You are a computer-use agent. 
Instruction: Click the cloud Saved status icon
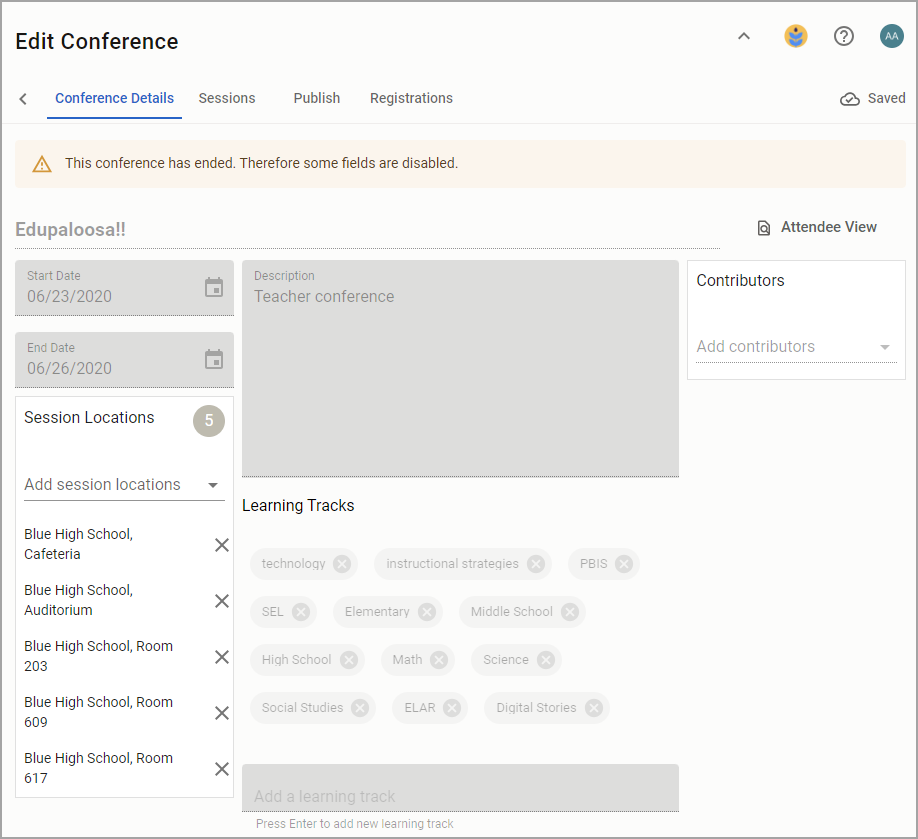(850, 99)
